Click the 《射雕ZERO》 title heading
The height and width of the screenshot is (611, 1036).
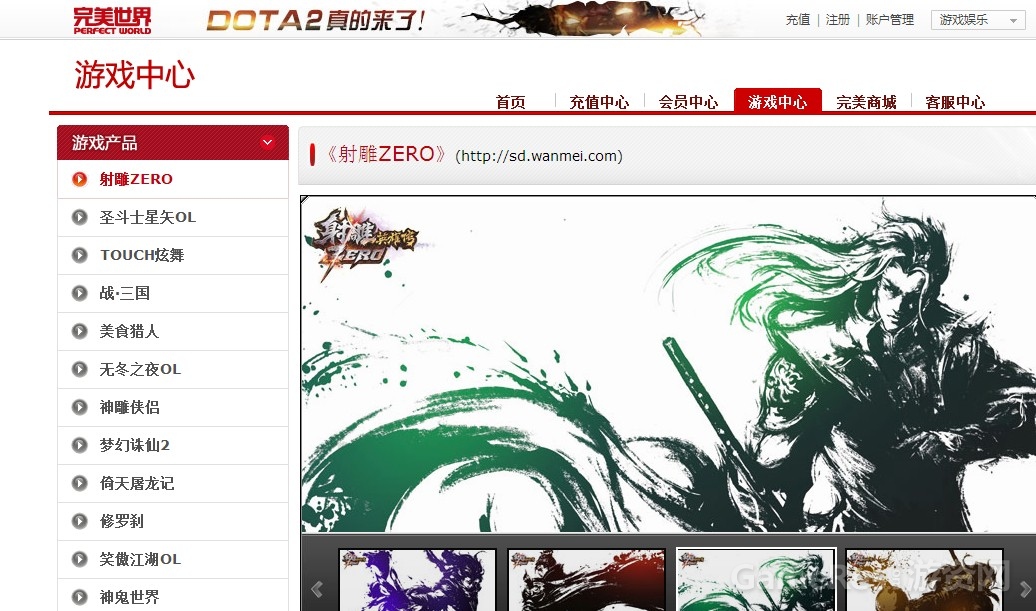click(387, 155)
